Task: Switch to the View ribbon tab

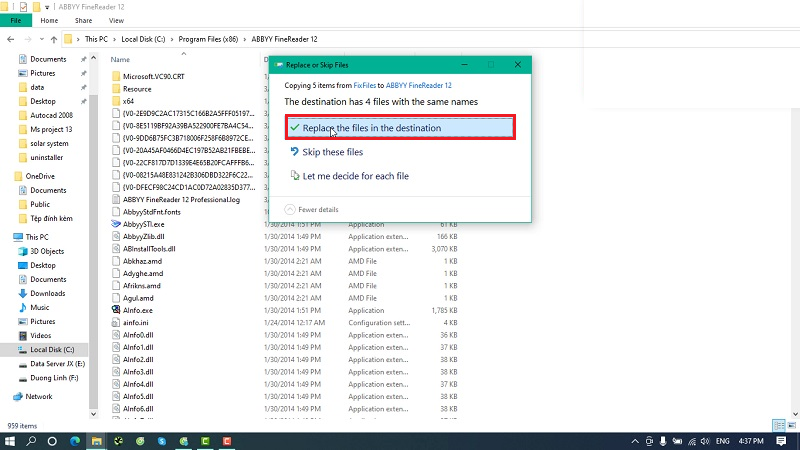Action: pyautogui.click(x=116, y=20)
